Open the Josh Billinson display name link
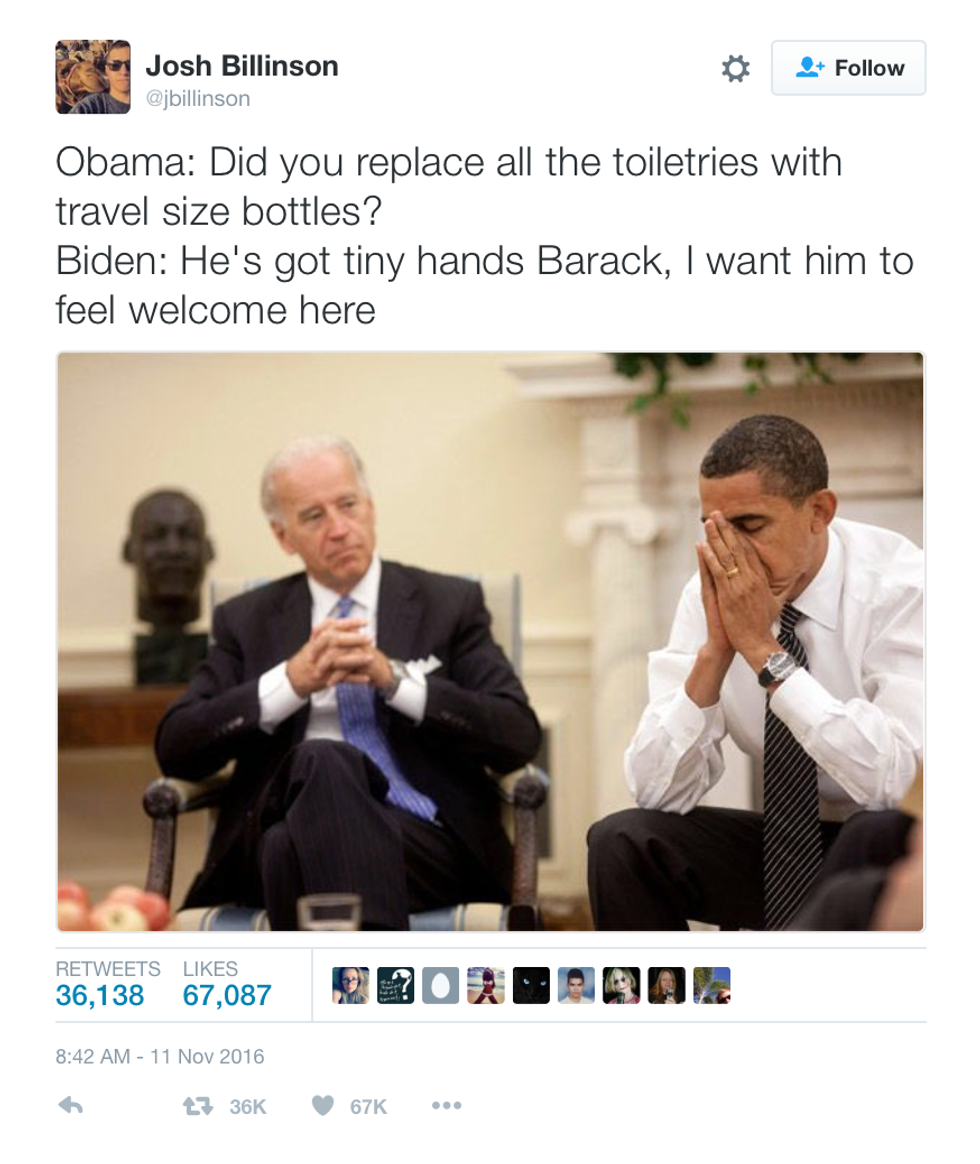Image resolution: width=980 pixels, height=1164 pixels. 242,66
